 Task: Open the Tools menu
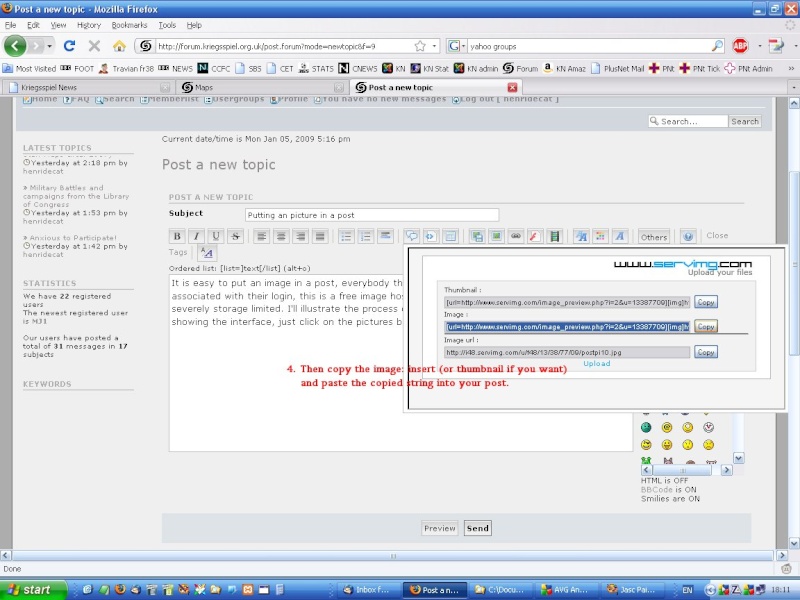click(x=167, y=25)
